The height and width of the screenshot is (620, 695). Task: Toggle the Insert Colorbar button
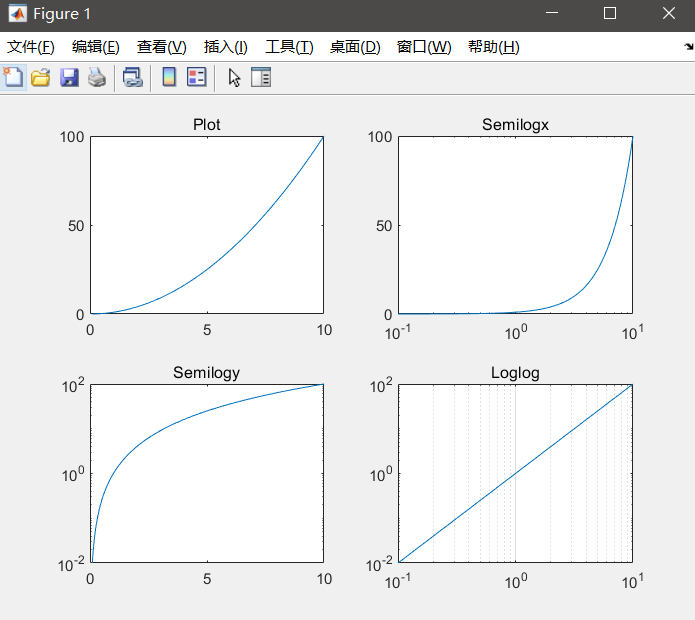point(169,77)
